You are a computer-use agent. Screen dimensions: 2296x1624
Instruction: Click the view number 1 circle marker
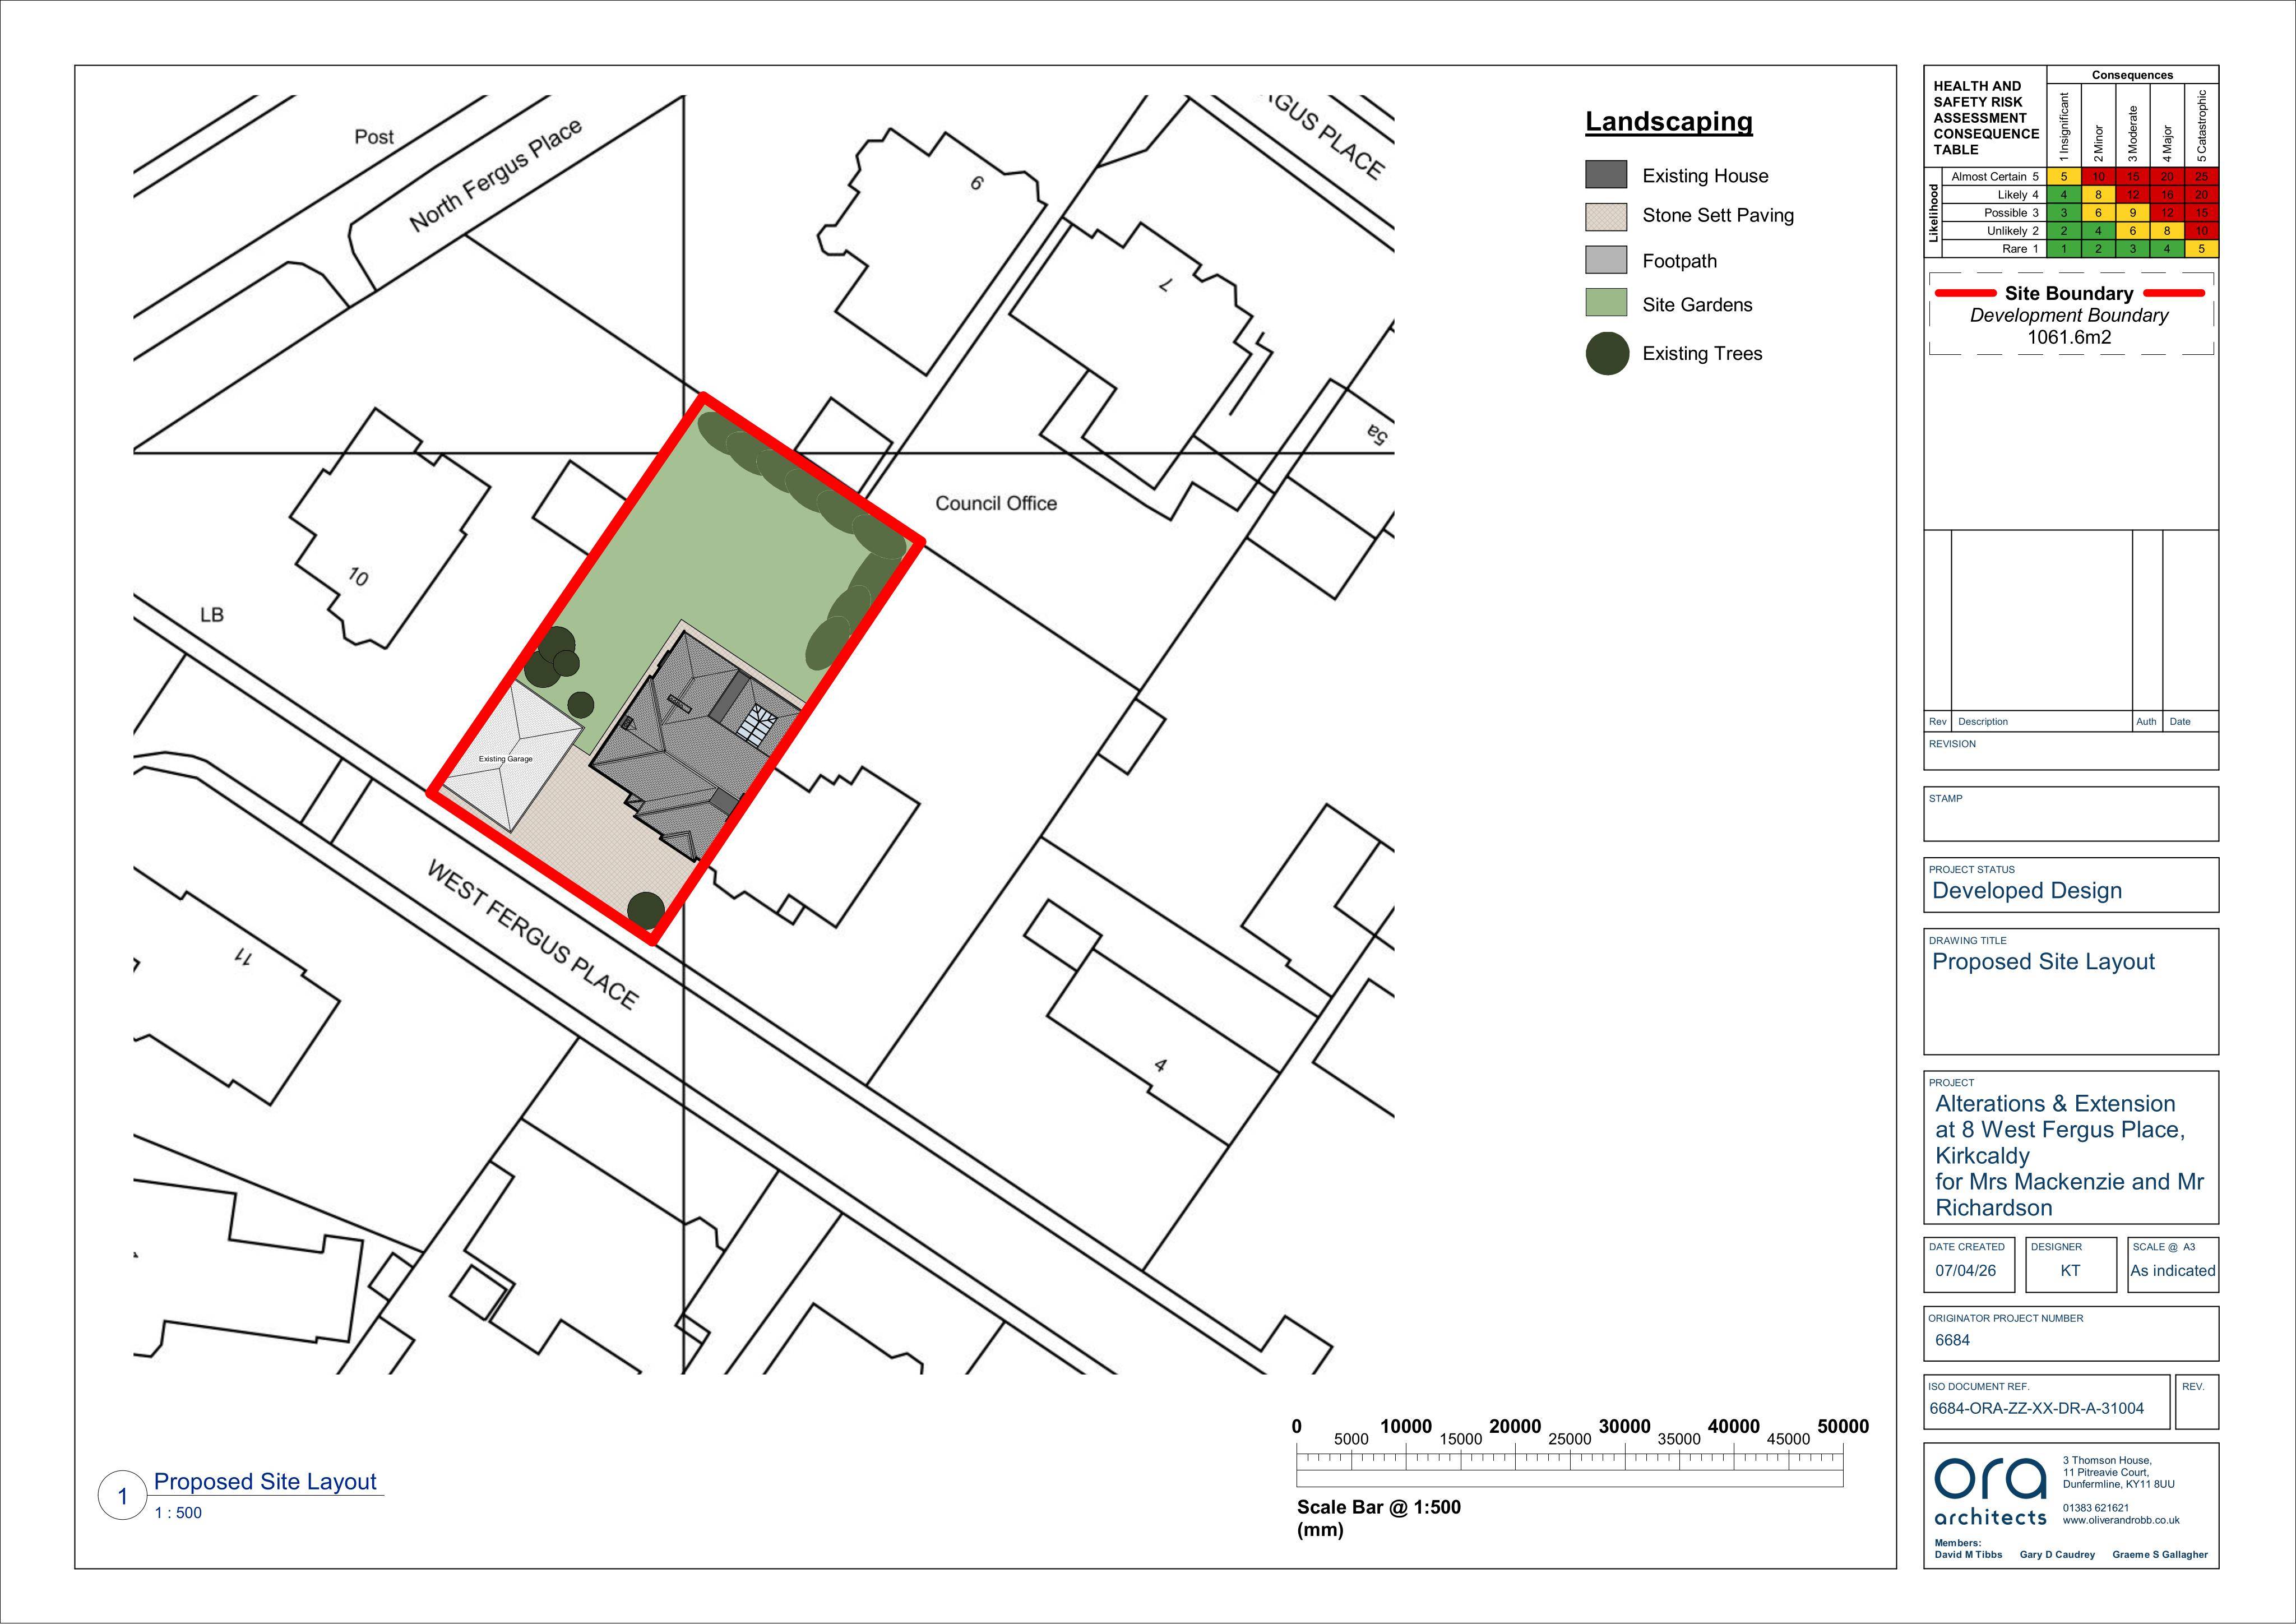(x=123, y=1496)
